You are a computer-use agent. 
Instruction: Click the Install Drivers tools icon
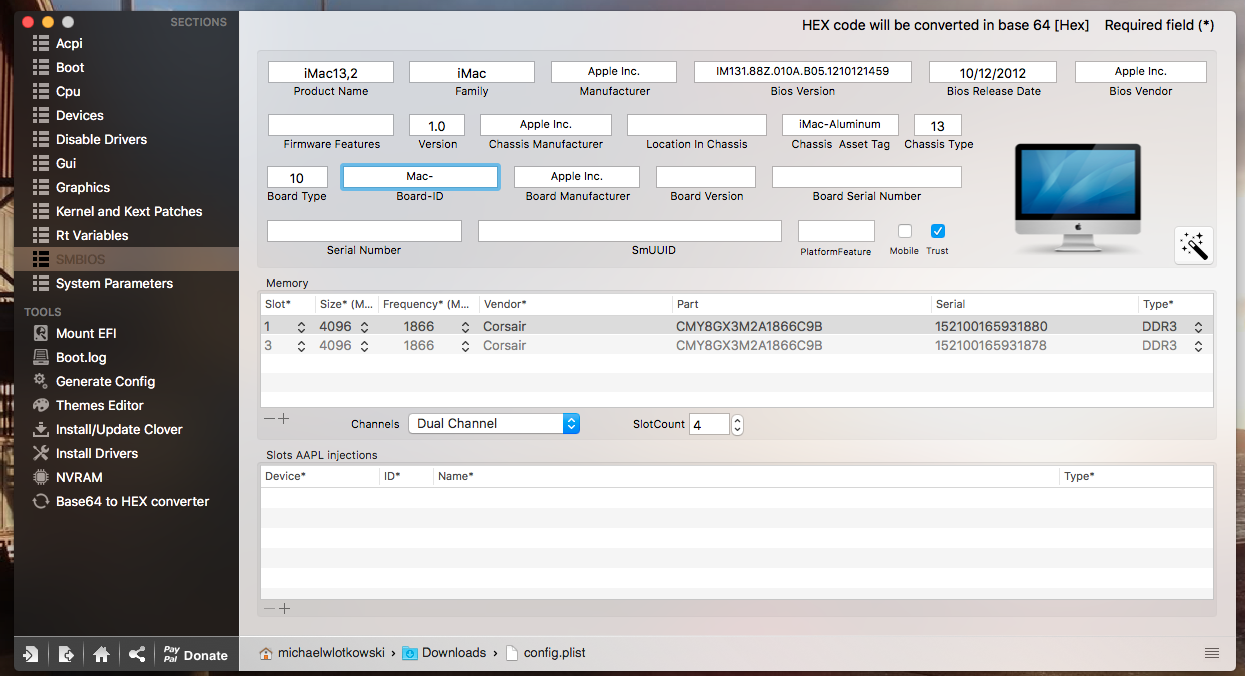41,453
